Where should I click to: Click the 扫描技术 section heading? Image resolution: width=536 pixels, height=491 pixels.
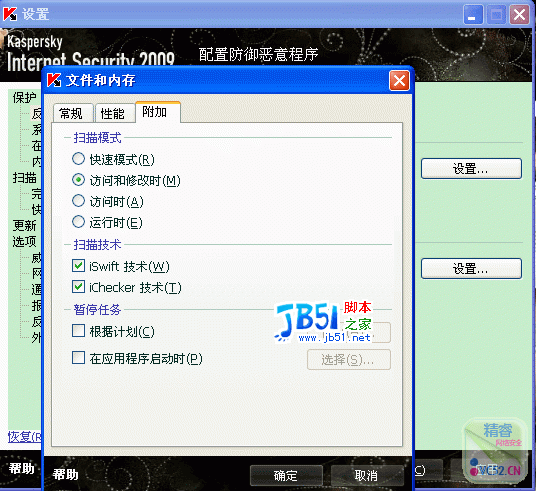[x=97, y=244]
